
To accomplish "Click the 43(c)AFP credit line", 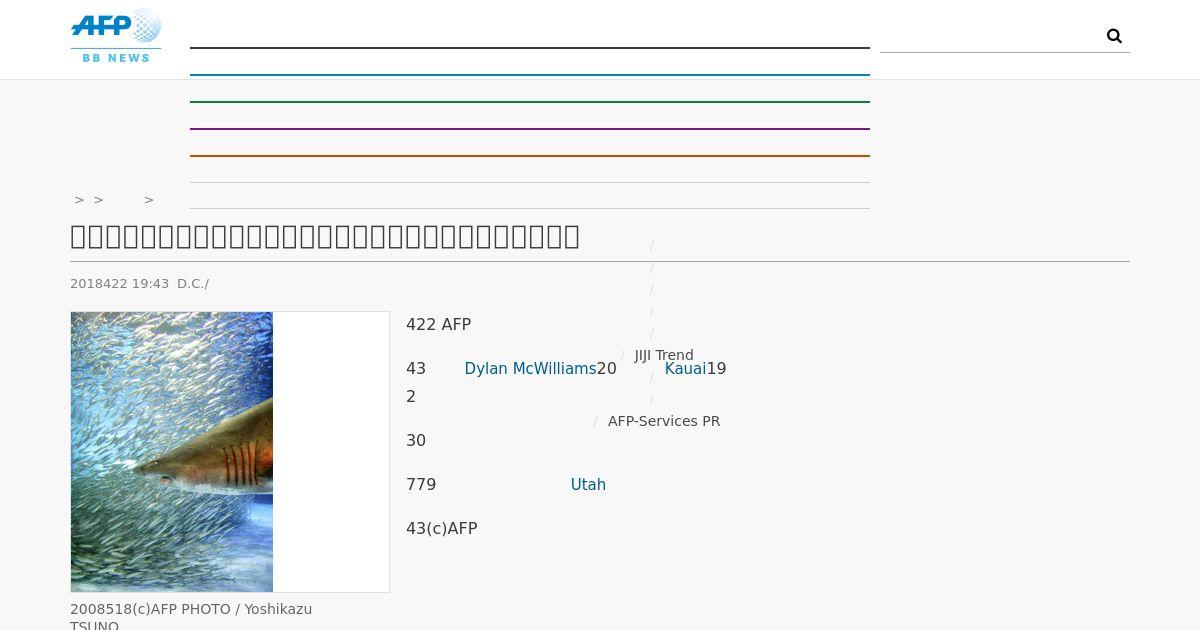I will point(442,529).
